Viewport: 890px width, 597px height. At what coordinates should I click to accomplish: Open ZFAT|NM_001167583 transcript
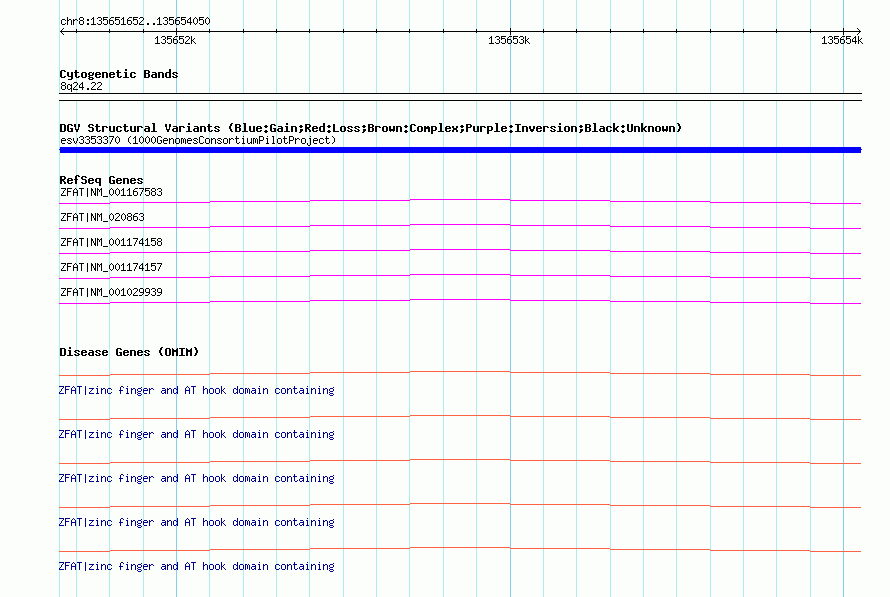pyautogui.click(x=111, y=192)
